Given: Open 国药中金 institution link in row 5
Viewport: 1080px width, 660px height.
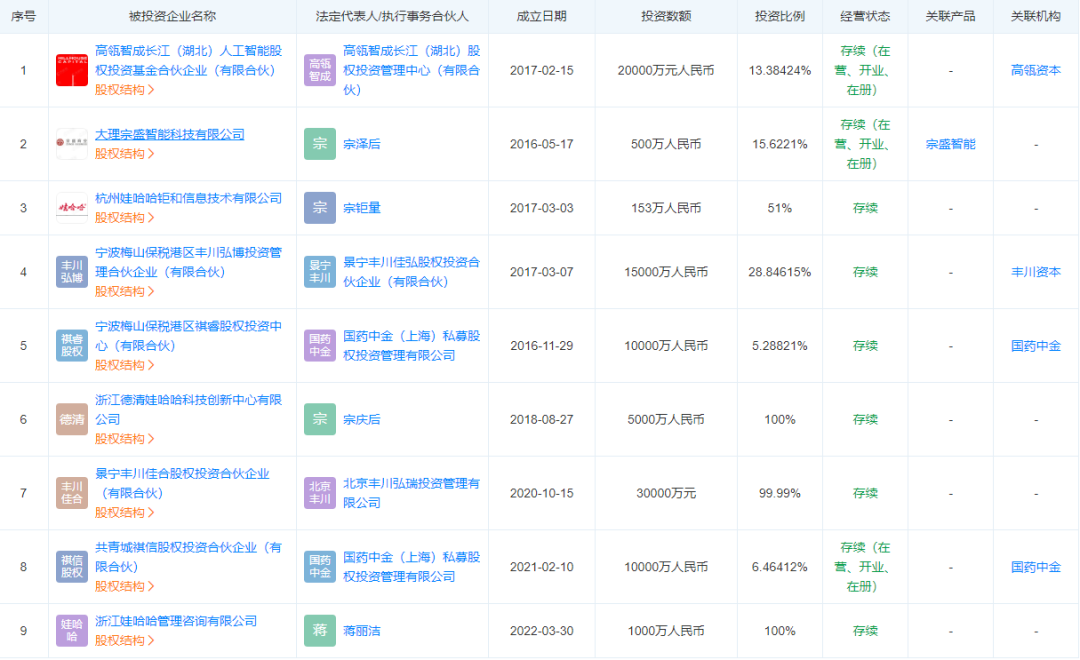Looking at the screenshot, I should pos(1036,346).
